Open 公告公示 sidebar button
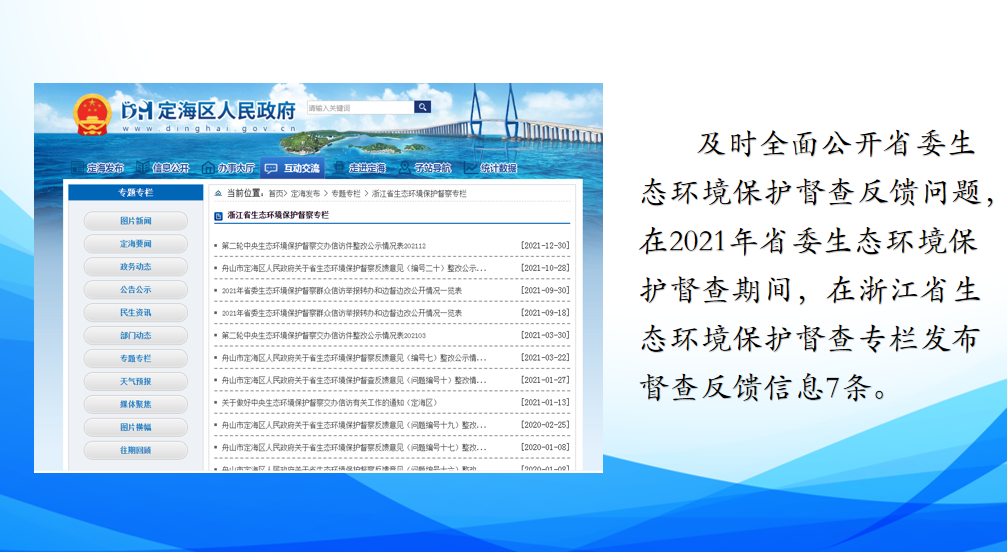The height and width of the screenshot is (552, 1007). click(136, 290)
